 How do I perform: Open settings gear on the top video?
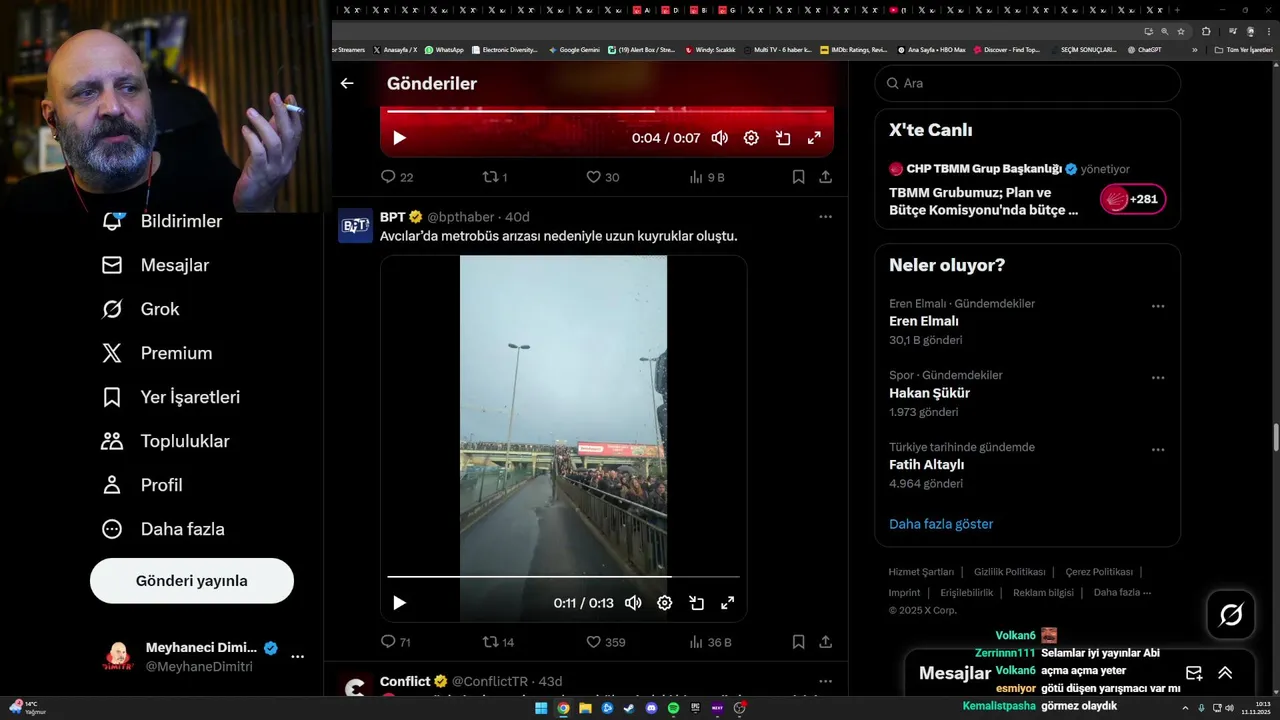[751, 138]
